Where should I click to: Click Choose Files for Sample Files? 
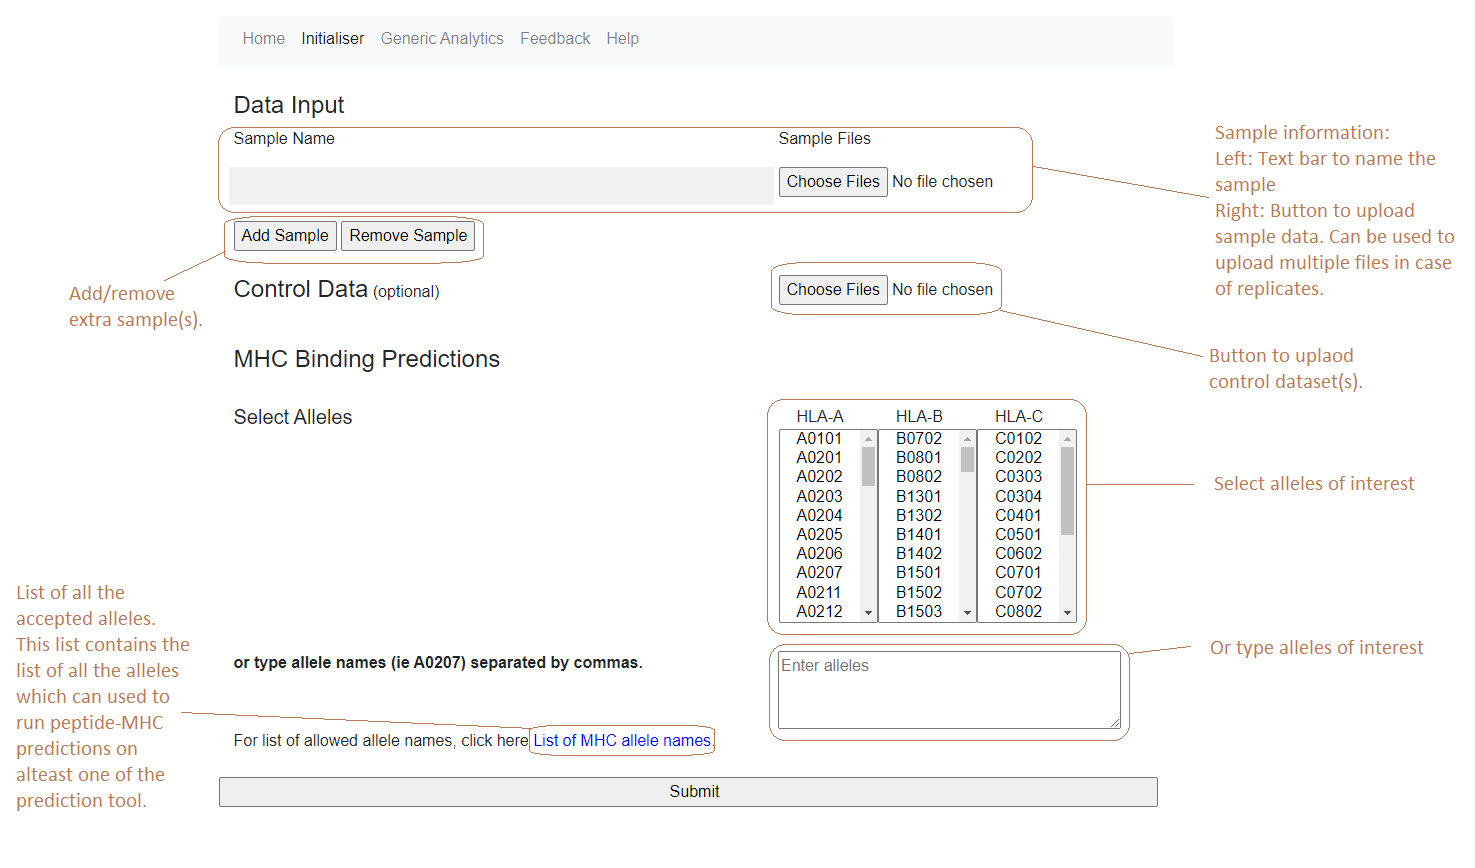click(832, 182)
